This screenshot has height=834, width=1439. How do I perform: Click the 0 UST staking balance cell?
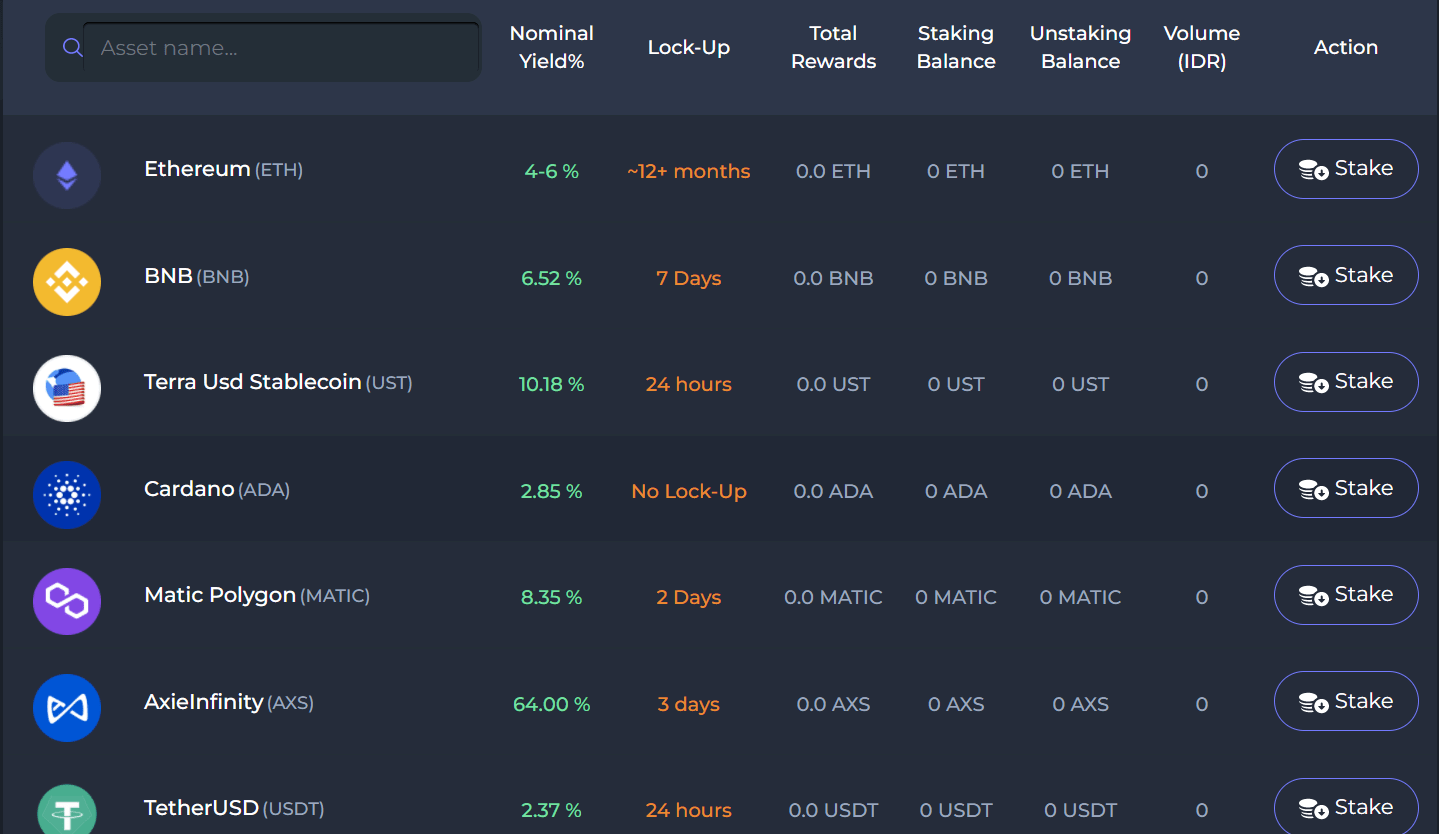tap(956, 384)
